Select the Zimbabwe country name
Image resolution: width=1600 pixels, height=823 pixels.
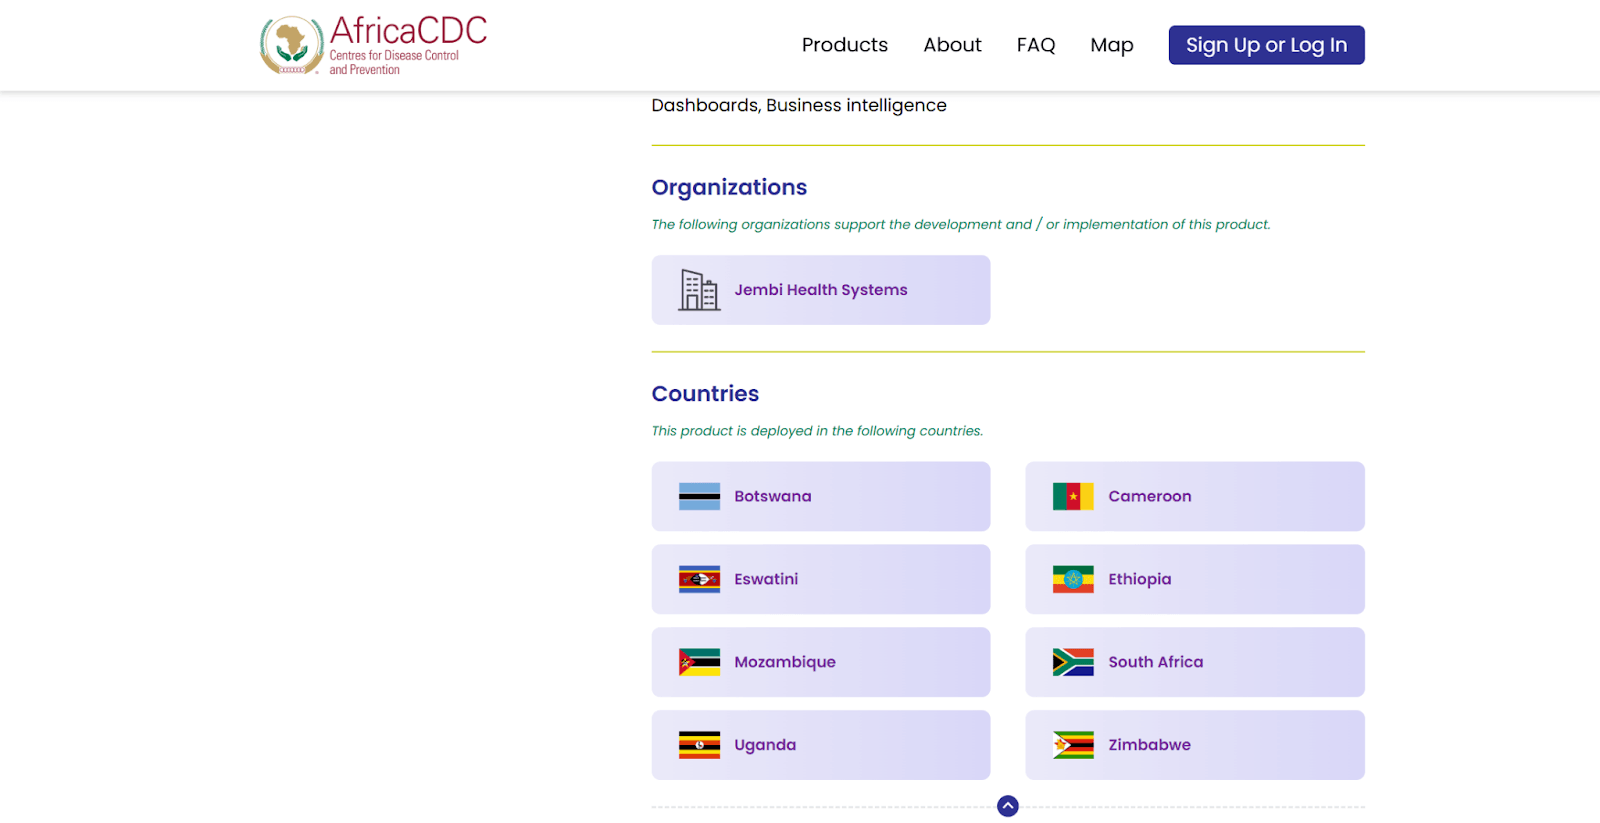pos(1150,745)
